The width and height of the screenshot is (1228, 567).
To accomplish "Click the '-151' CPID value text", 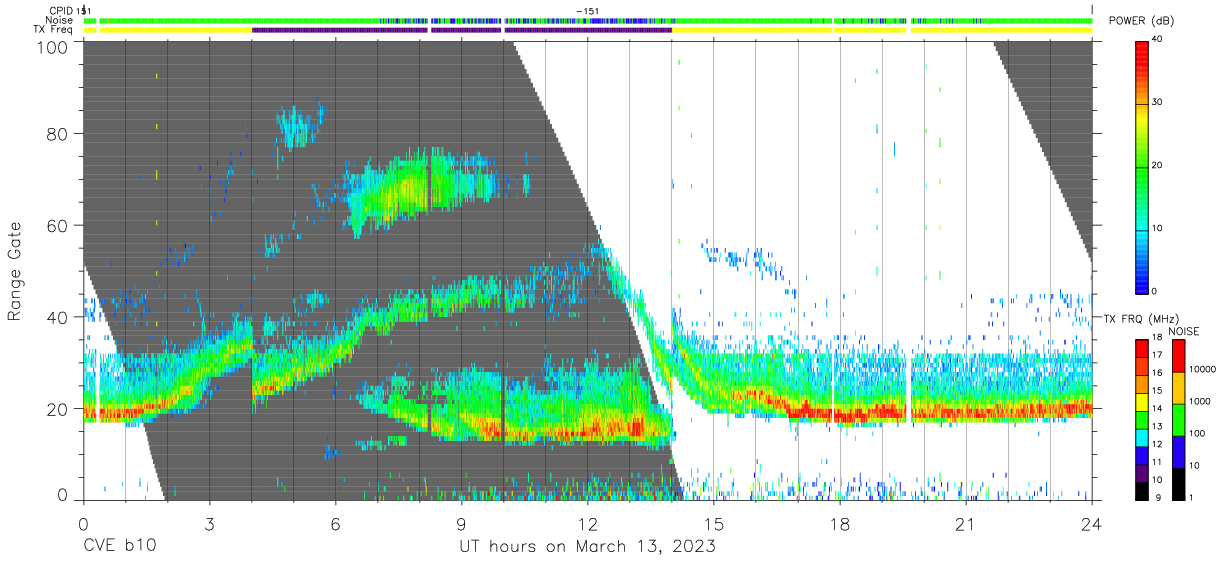I will (x=589, y=11).
